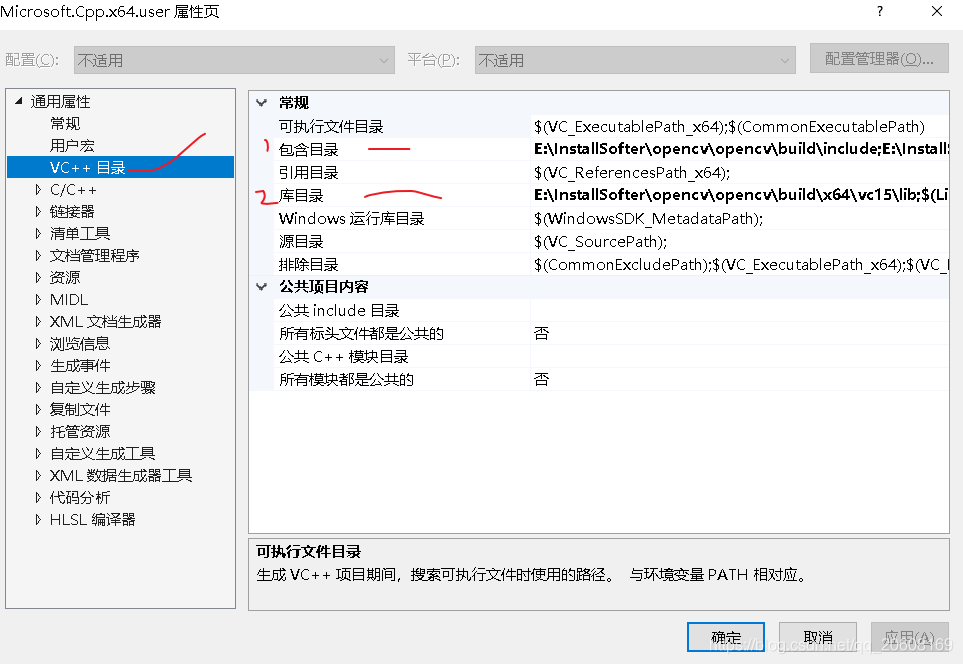The width and height of the screenshot is (963, 664).
Task: Expand the 清单工具 node
Action: (x=40, y=233)
